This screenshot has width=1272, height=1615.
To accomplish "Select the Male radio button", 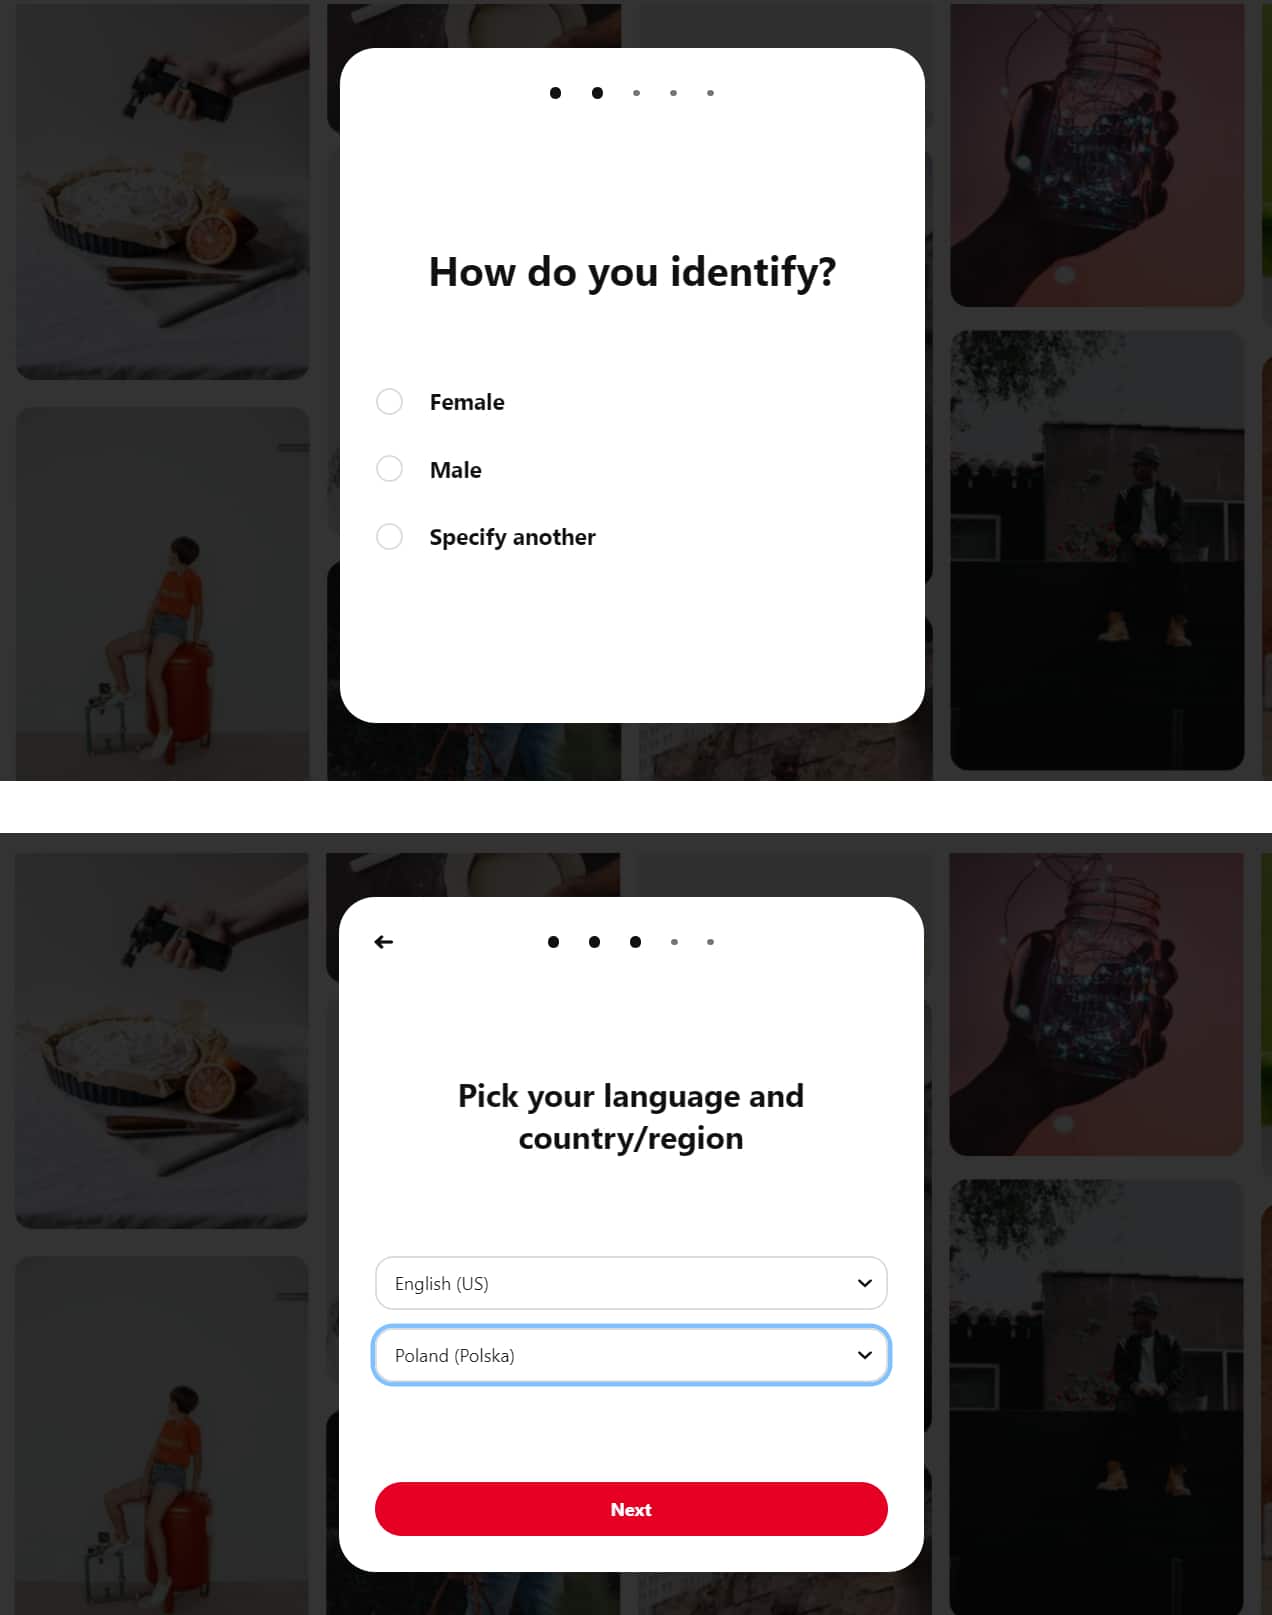I will [x=389, y=469].
